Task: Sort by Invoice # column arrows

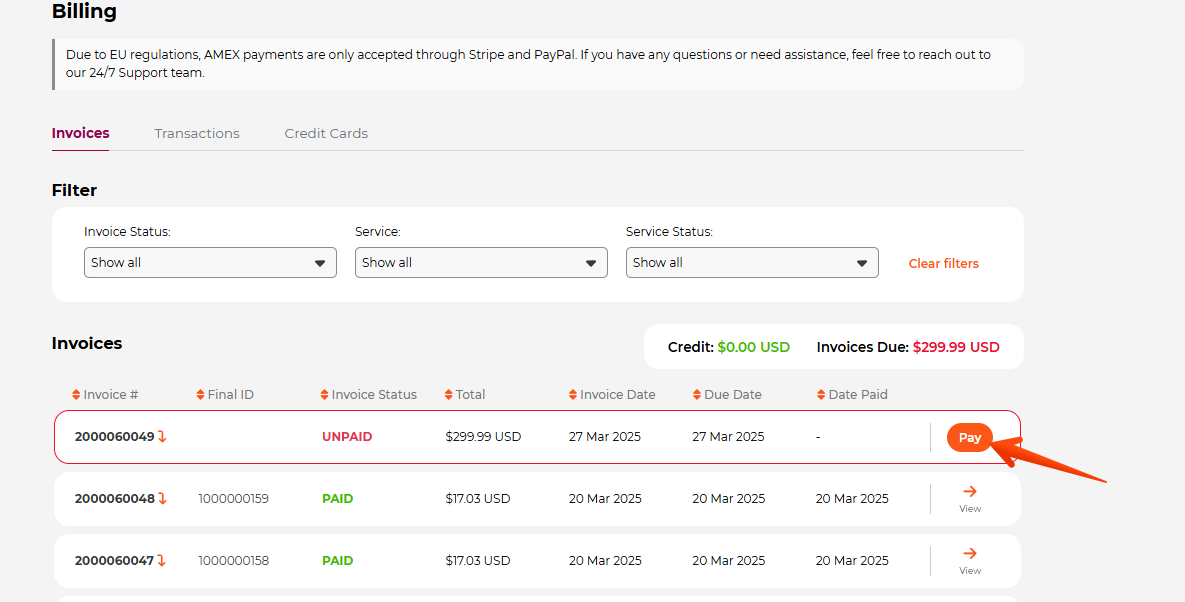Action: pos(76,395)
